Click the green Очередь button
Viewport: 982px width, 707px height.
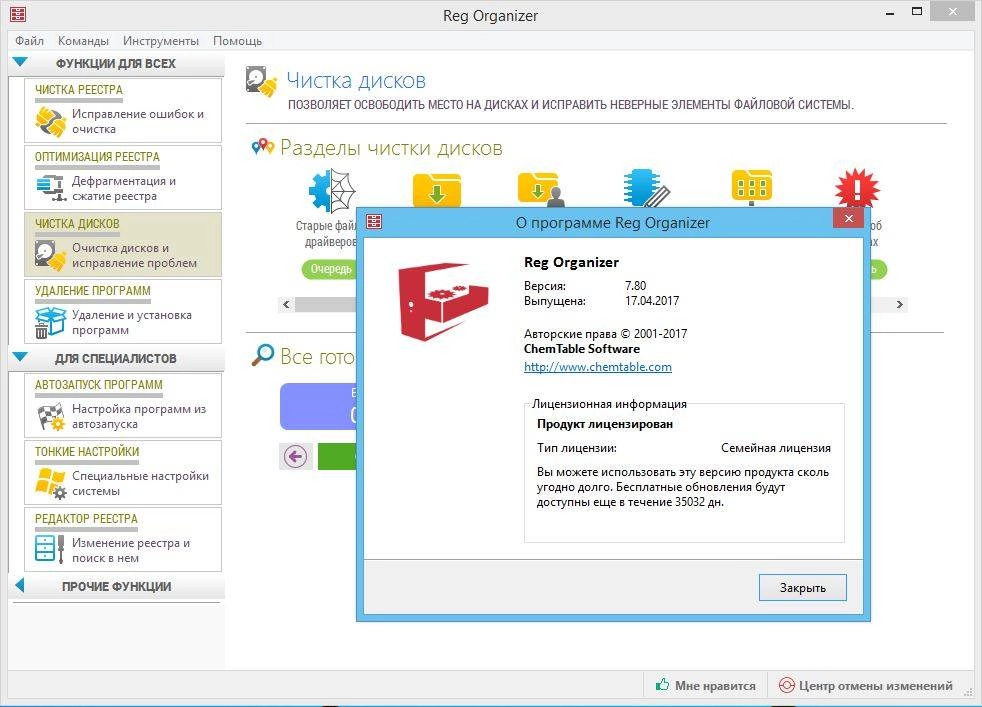329,269
